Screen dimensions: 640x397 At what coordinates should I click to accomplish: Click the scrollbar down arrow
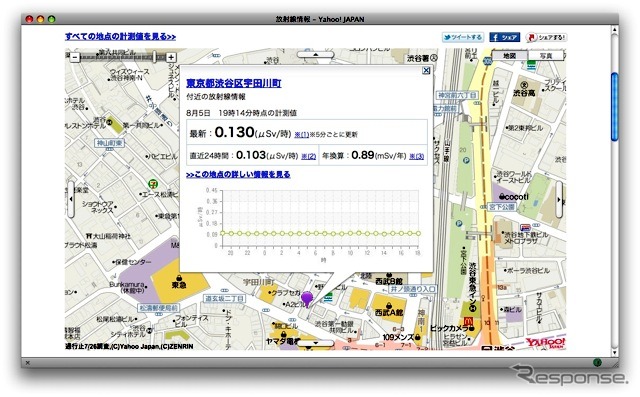[x=615, y=353]
